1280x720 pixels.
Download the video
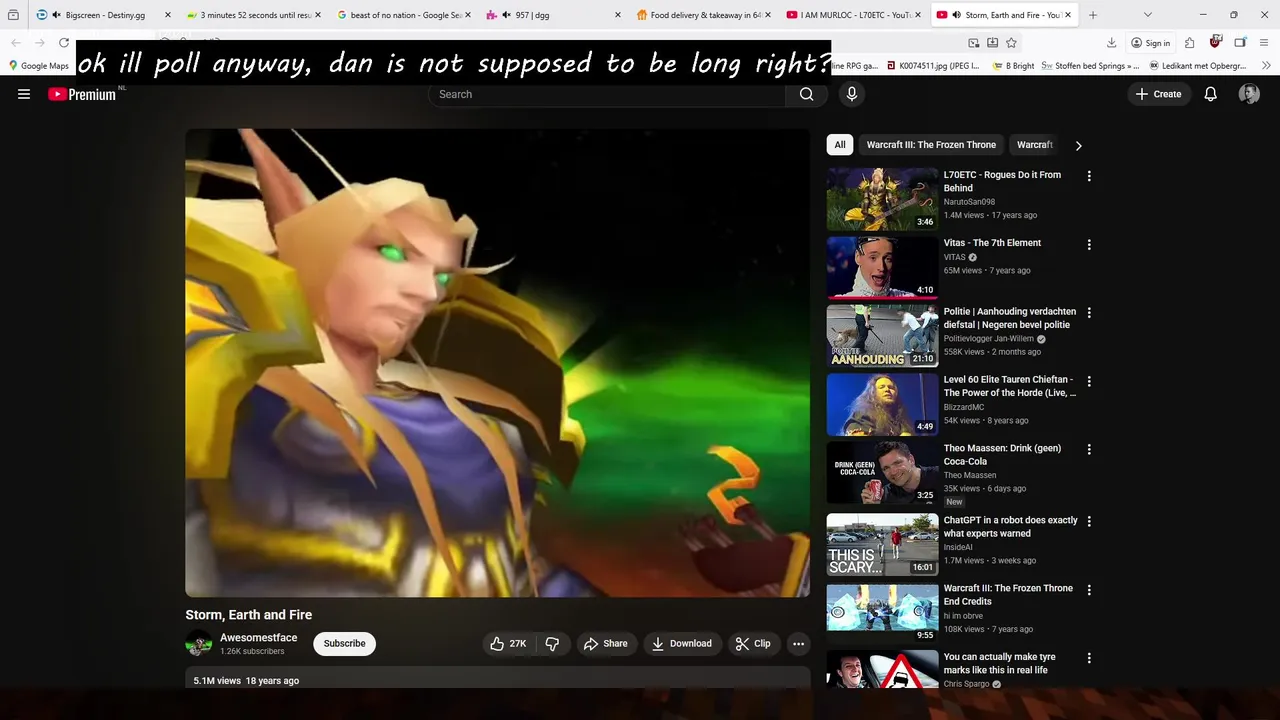[x=682, y=644]
